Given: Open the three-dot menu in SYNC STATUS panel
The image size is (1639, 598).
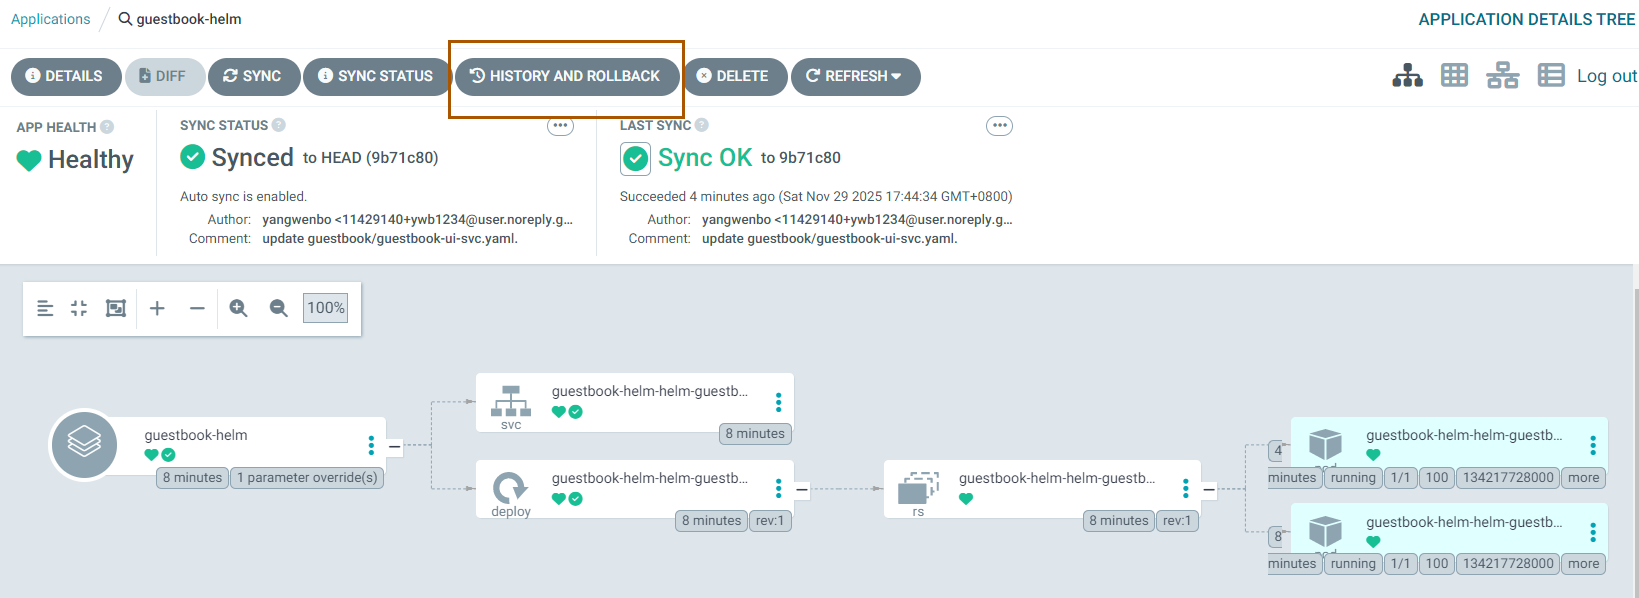Looking at the screenshot, I should pyautogui.click(x=560, y=126).
